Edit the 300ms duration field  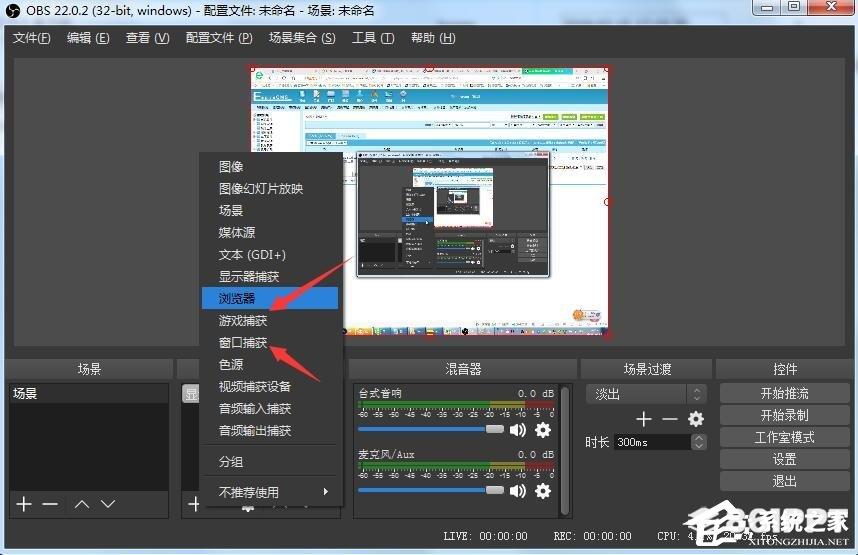click(652, 442)
